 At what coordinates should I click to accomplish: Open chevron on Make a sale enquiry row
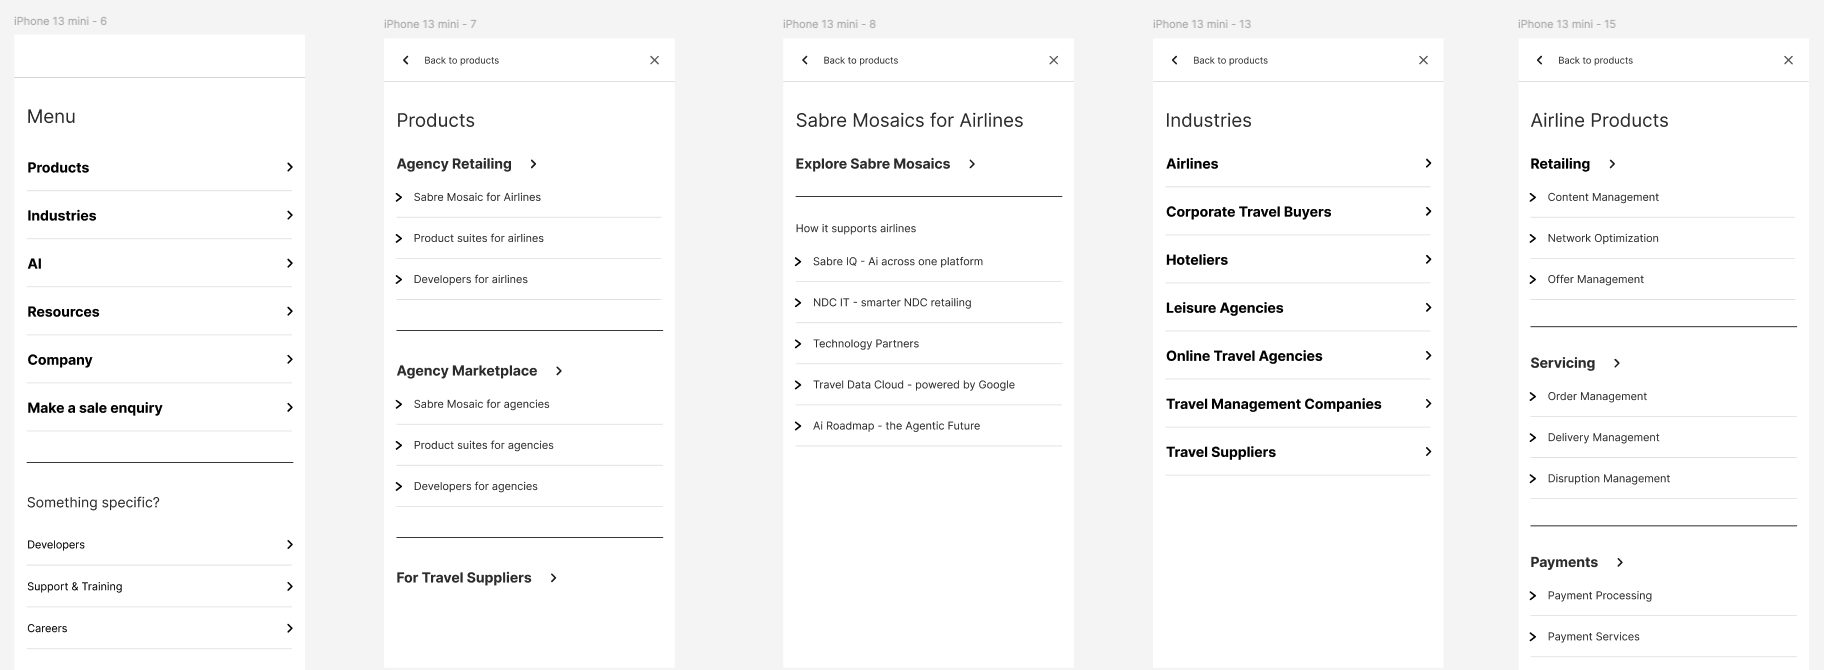pos(289,407)
